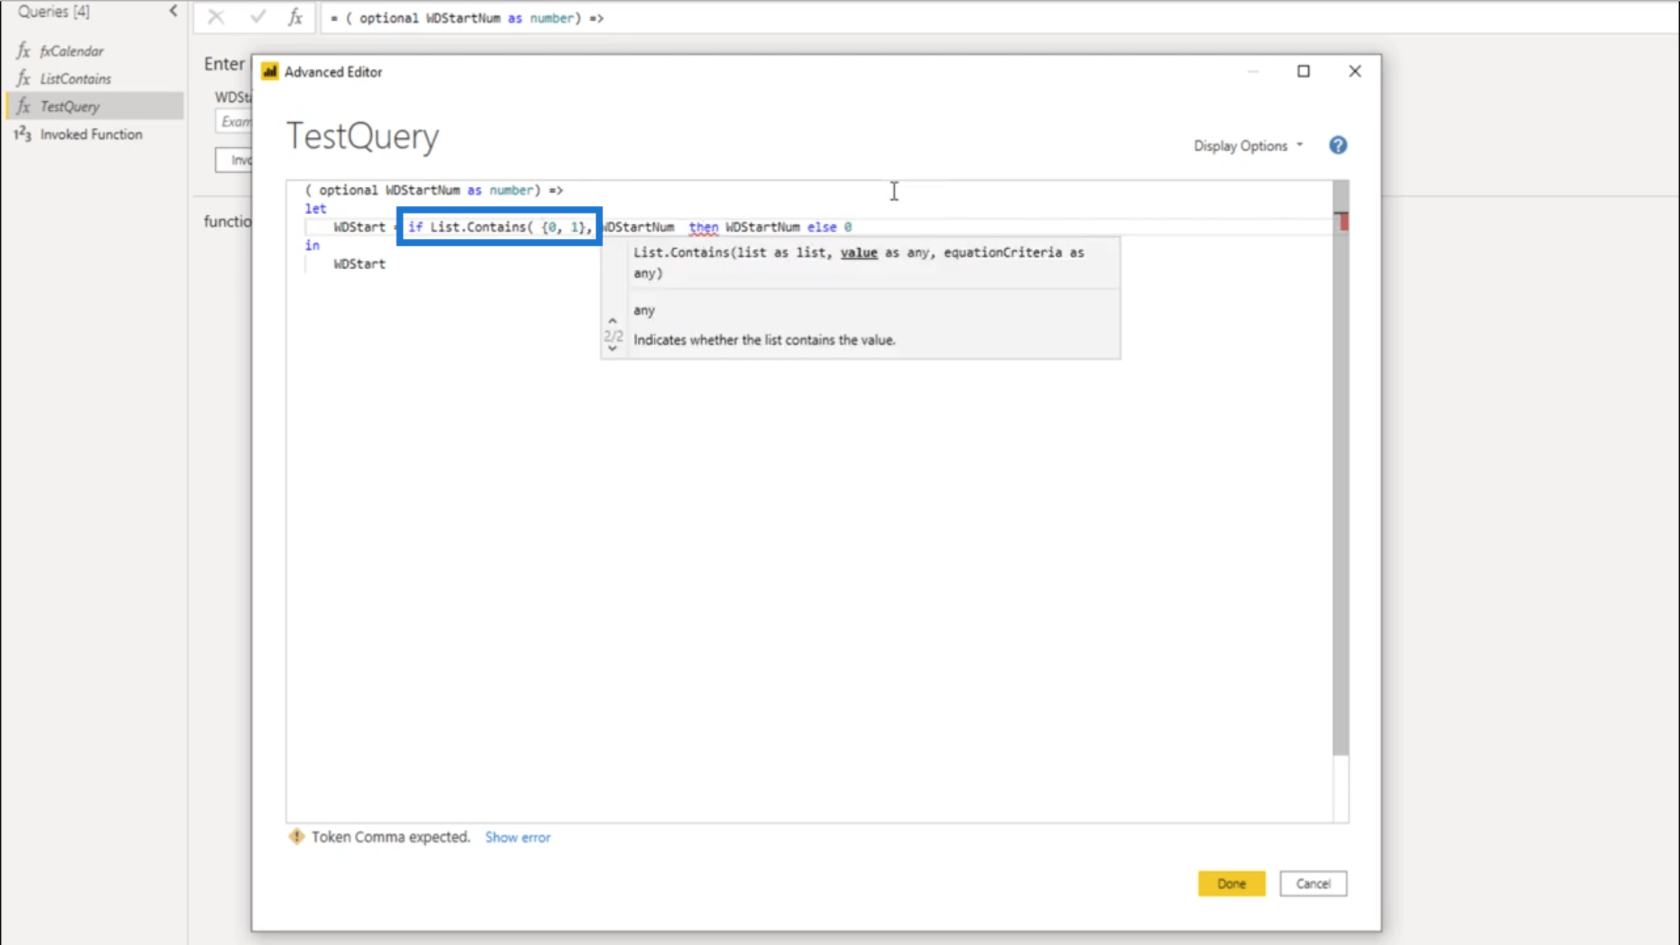Viewport: 1680px width, 945px height.
Task: Click the 'else 0' part of the code
Action: click(830, 227)
